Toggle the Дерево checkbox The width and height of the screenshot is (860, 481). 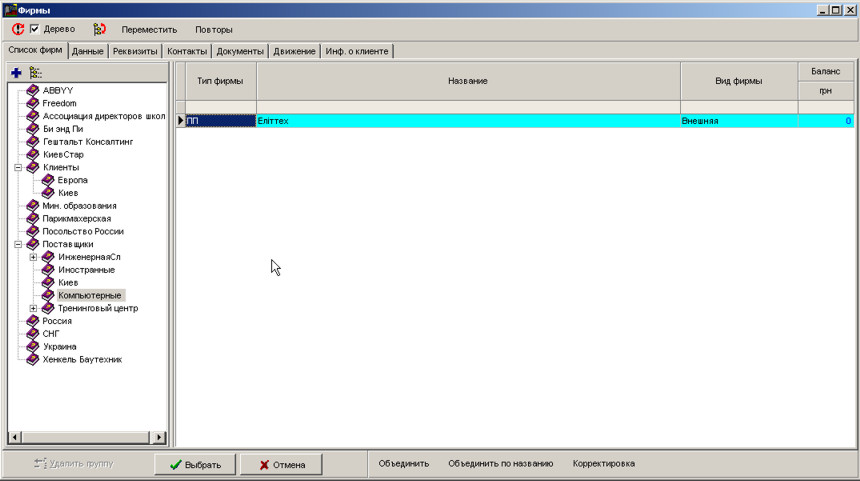point(35,29)
